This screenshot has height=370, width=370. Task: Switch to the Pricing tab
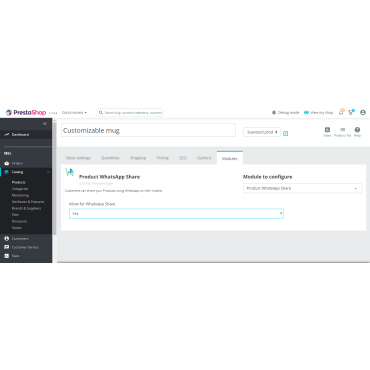pyautogui.click(x=163, y=158)
